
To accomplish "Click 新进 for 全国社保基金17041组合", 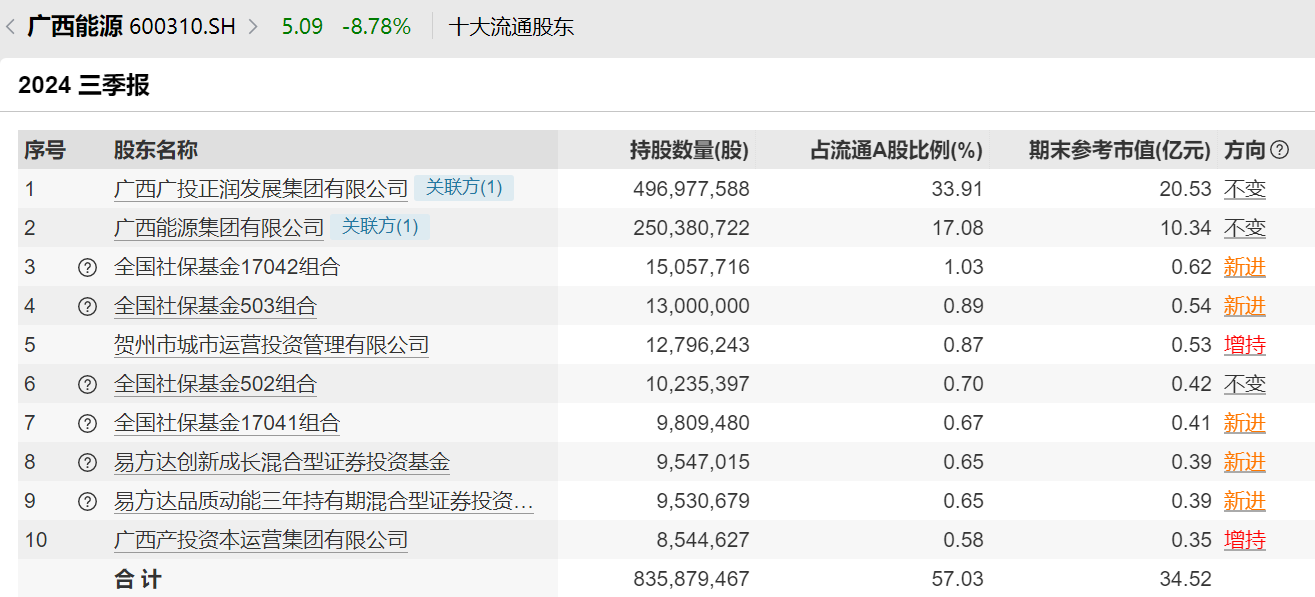I will point(1245,423).
